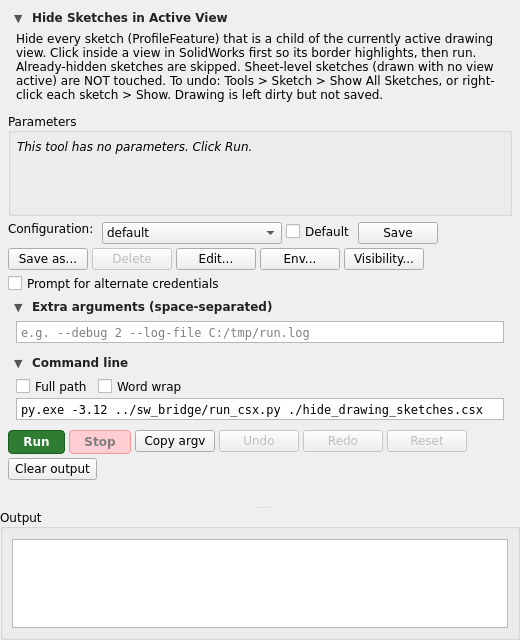The width and height of the screenshot is (520, 640).
Task: Collapse the Command line section
Action: (x=18, y=363)
